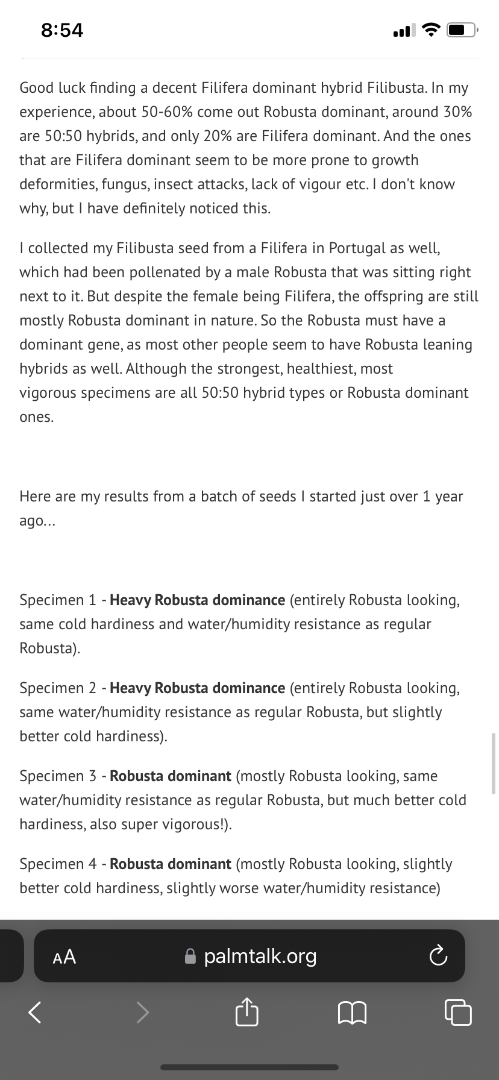499x1080 pixels.
Task: Show all open tabs icon
Action: click(x=458, y=1012)
